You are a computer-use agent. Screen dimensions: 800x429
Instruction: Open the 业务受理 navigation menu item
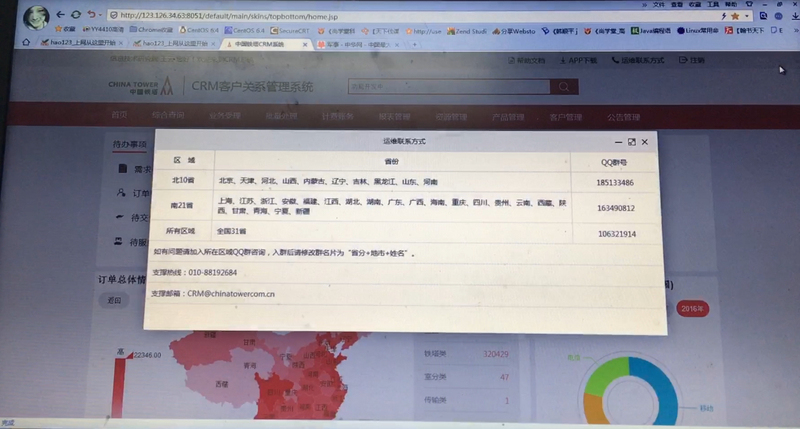point(224,116)
